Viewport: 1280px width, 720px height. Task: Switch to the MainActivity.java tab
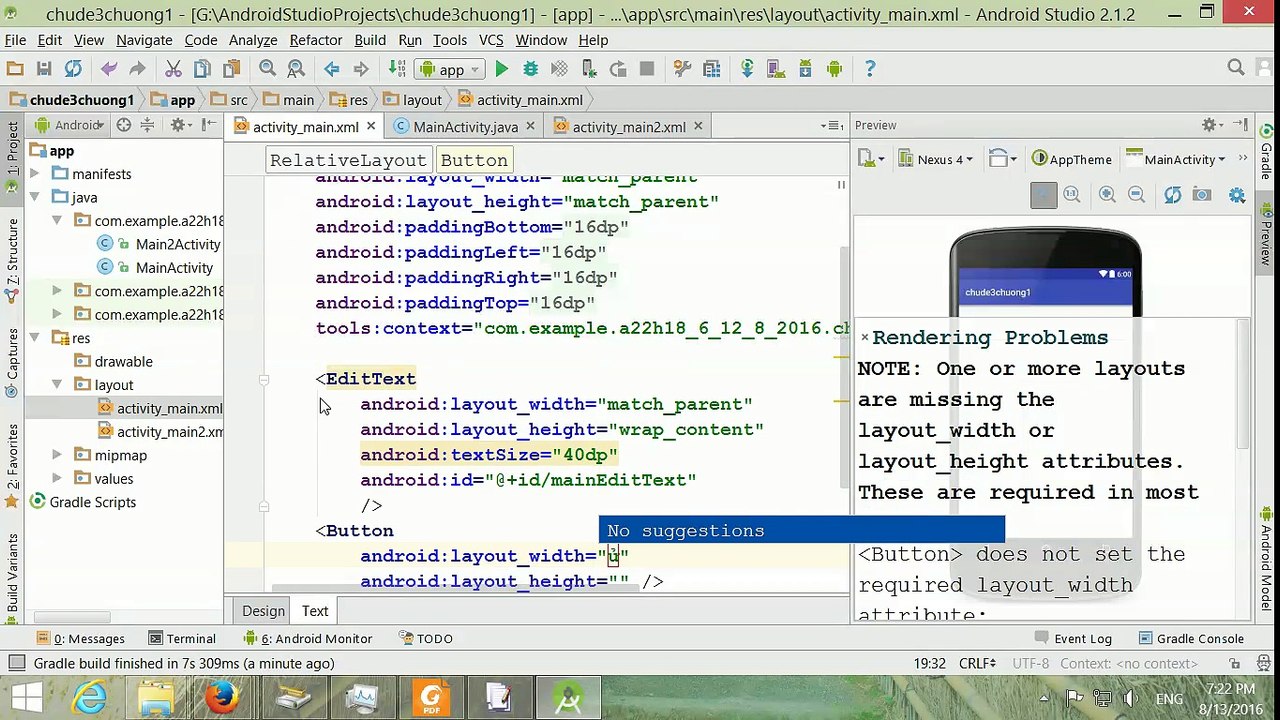pyautogui.click(x=465, y=127)
